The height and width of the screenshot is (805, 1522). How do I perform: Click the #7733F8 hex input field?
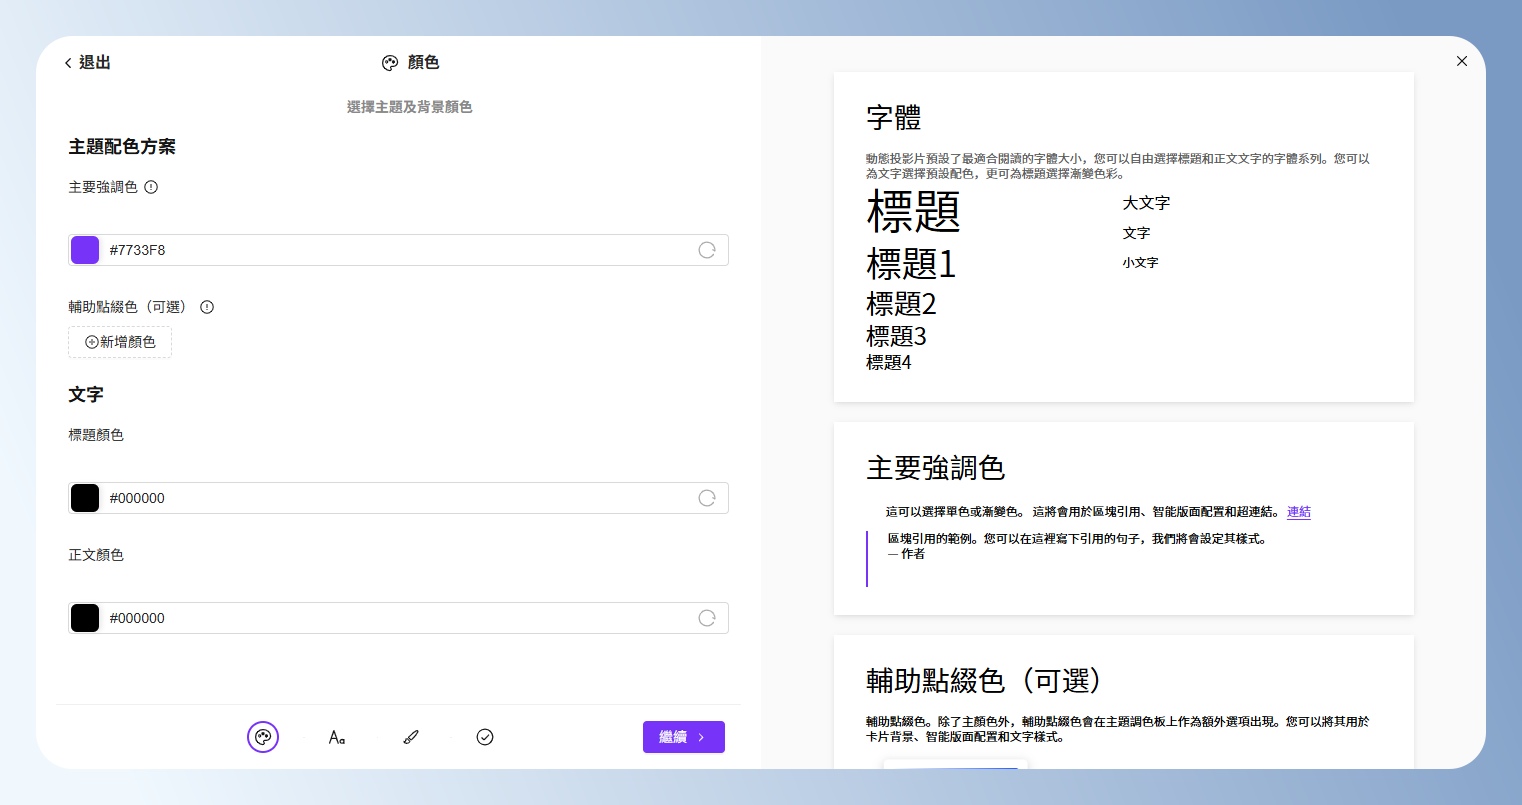click(x=390, y=250)
